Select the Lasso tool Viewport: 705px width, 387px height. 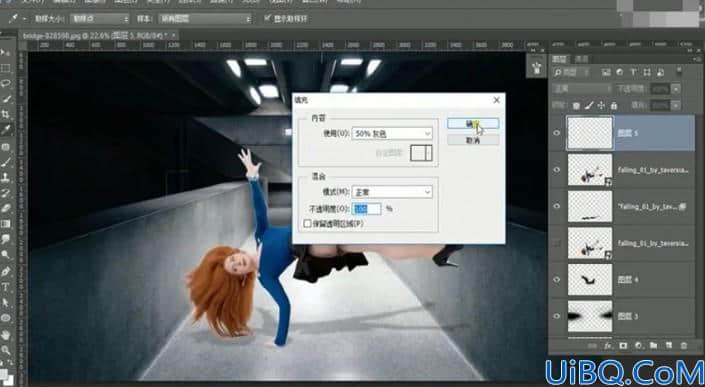pos(5,84)
